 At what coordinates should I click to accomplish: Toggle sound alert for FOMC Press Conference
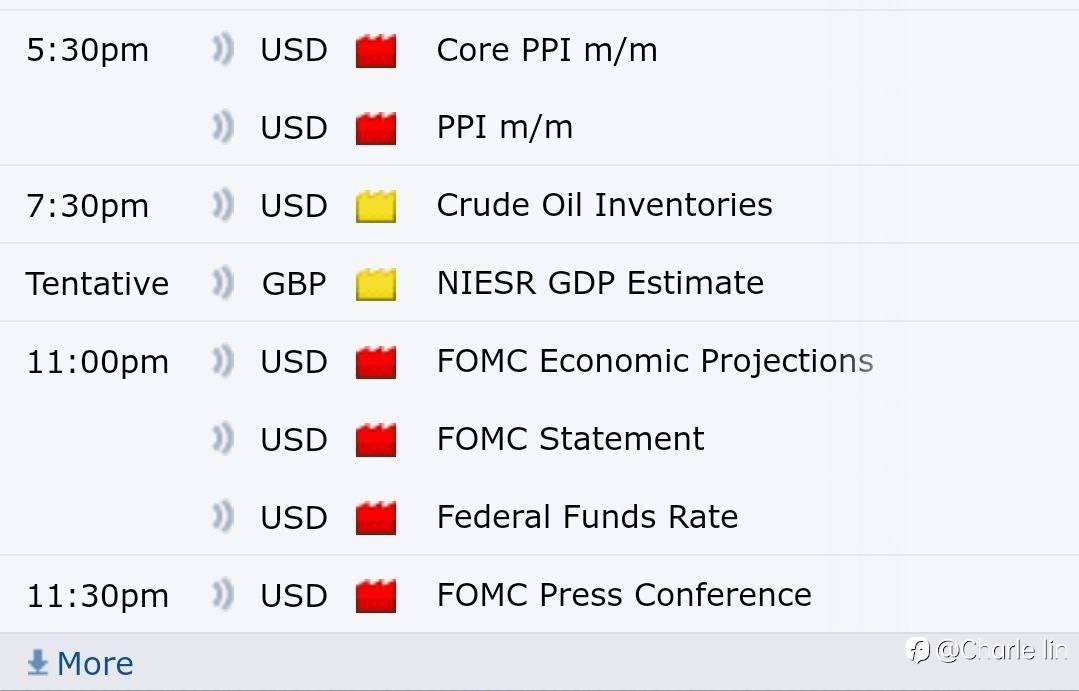tap(222, 596)
